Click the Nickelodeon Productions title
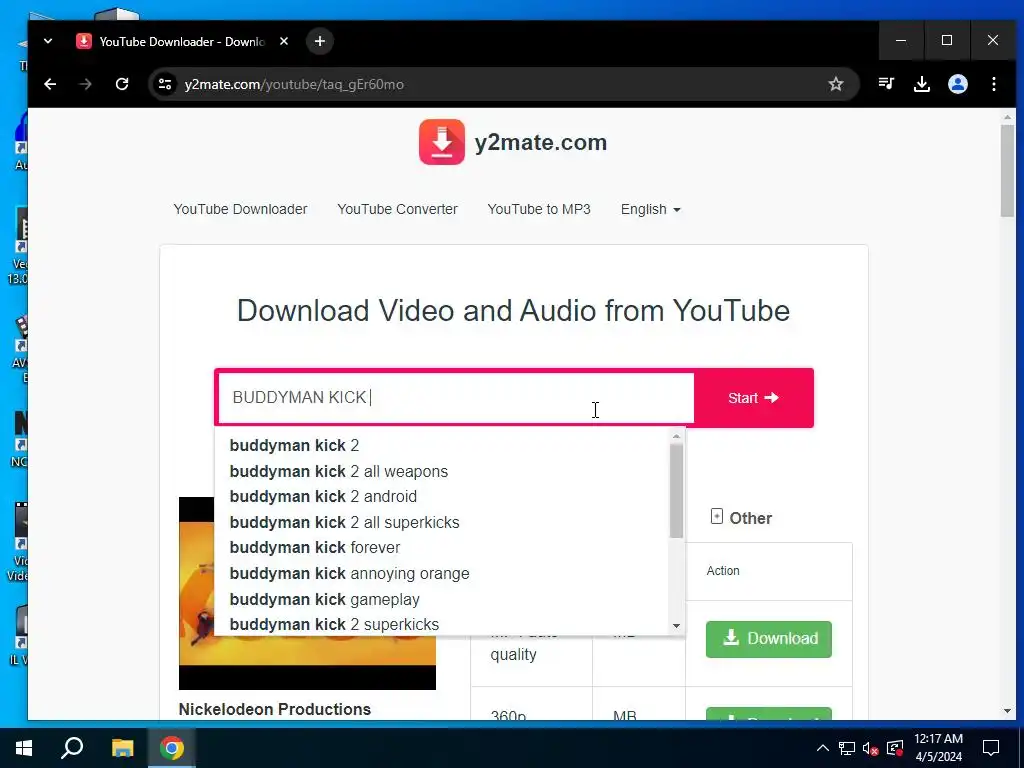 [275, 709]
